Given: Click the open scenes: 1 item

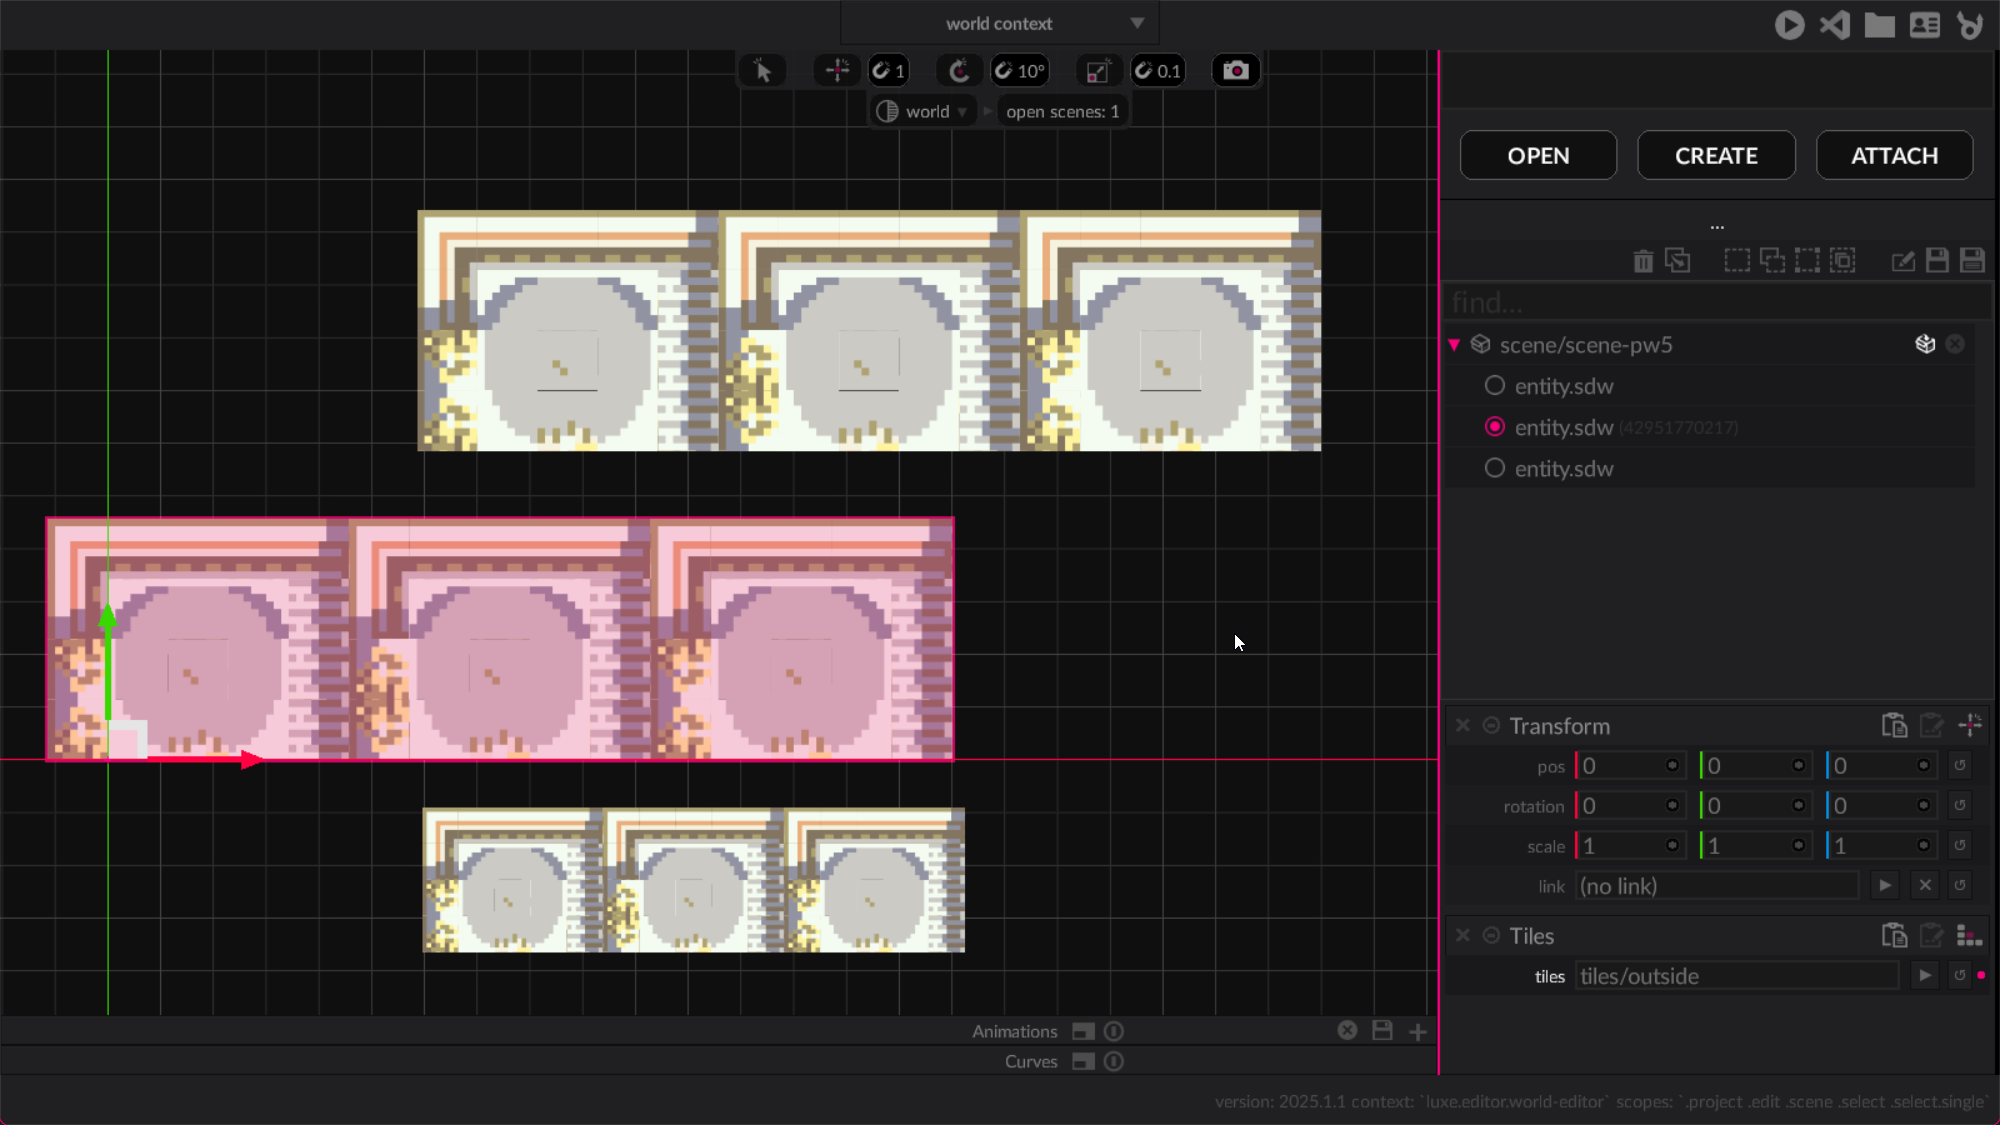Looking at the screenshot, I should click(x=1062, y=112).
